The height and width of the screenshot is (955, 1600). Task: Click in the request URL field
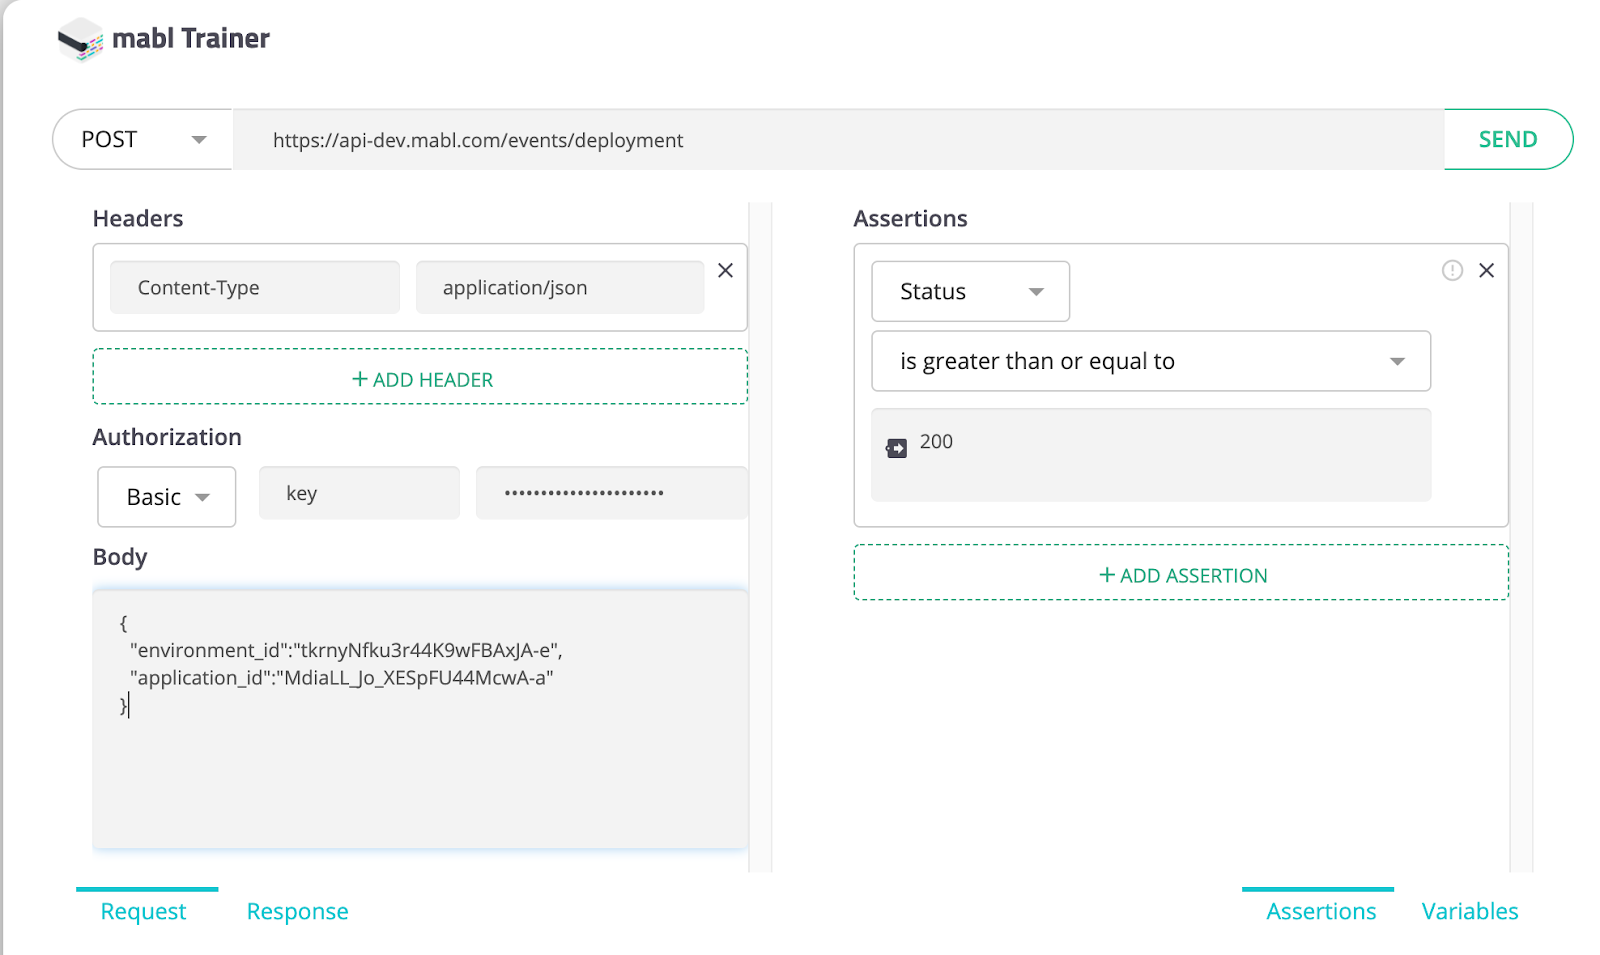(x=838, y=140)
